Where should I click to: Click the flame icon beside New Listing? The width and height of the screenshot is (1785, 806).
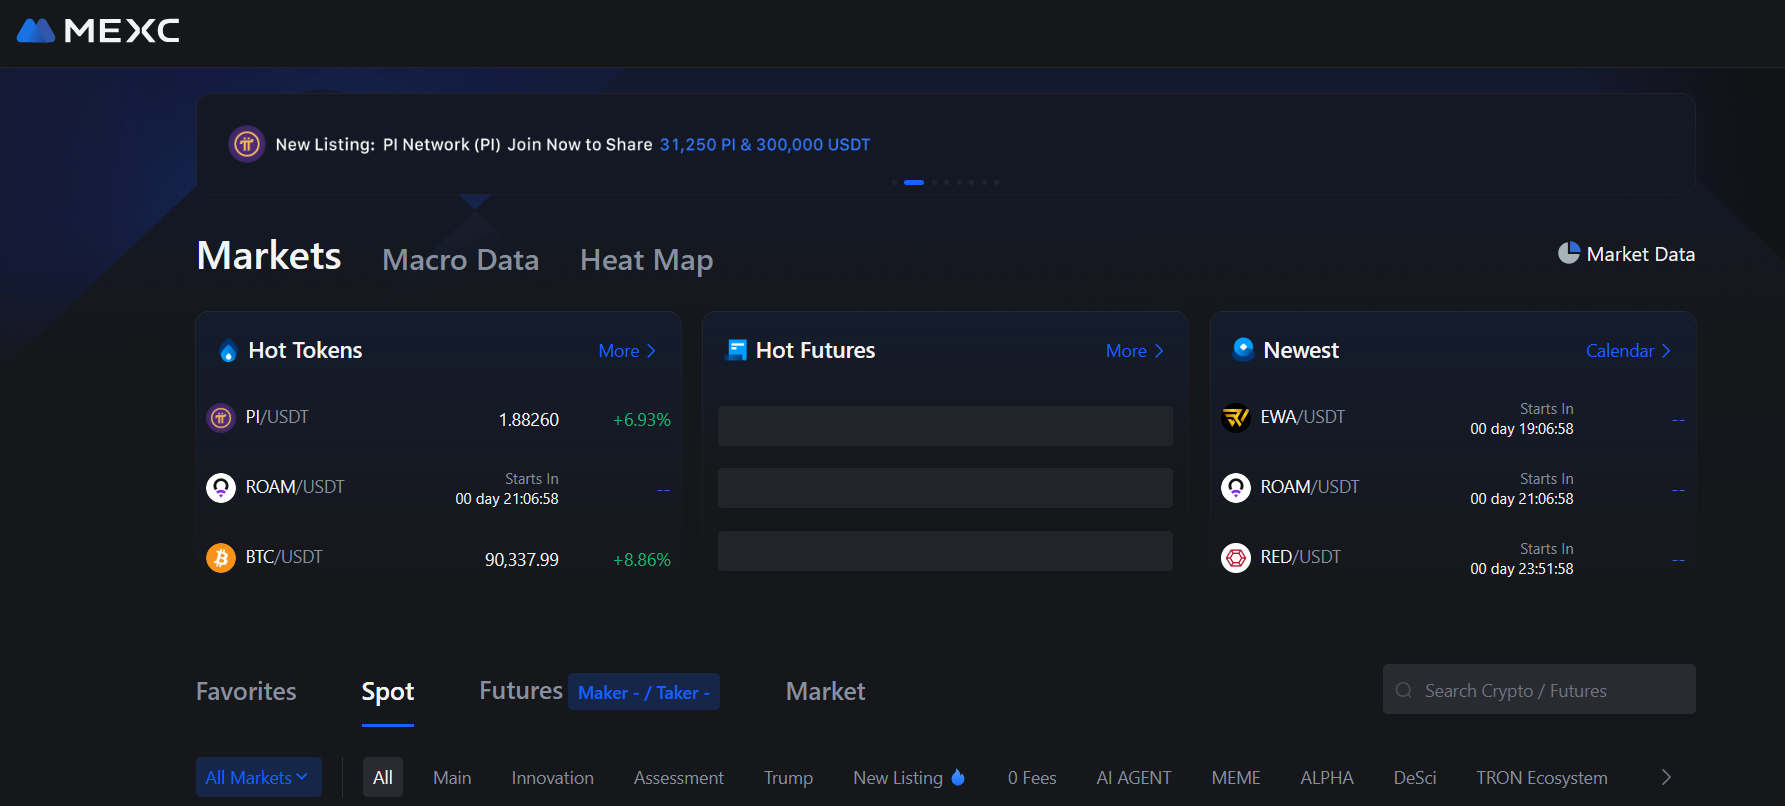coord(958,777)
